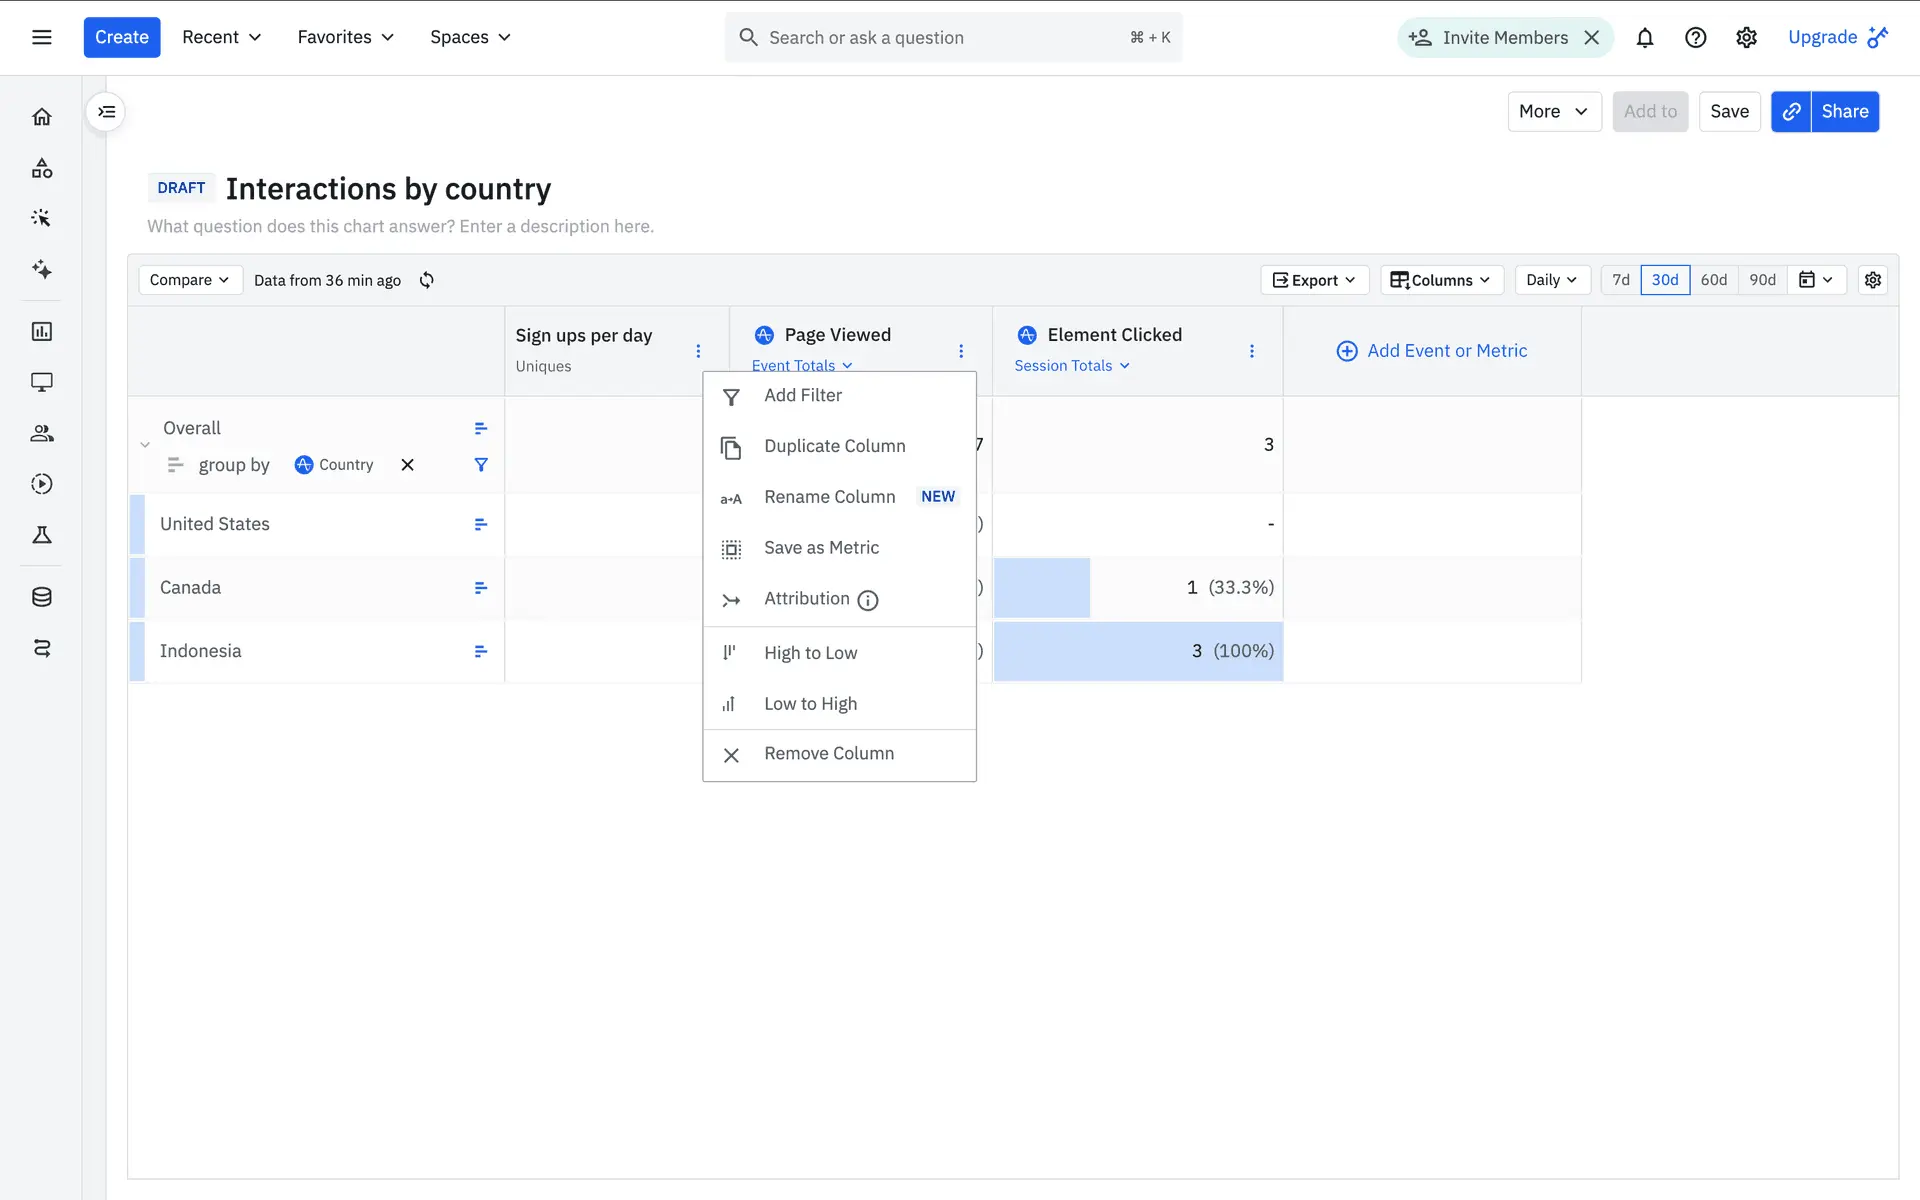1920x1200 pixels.
Task: Select the 60d date range
Action: tap(1713, 280)
